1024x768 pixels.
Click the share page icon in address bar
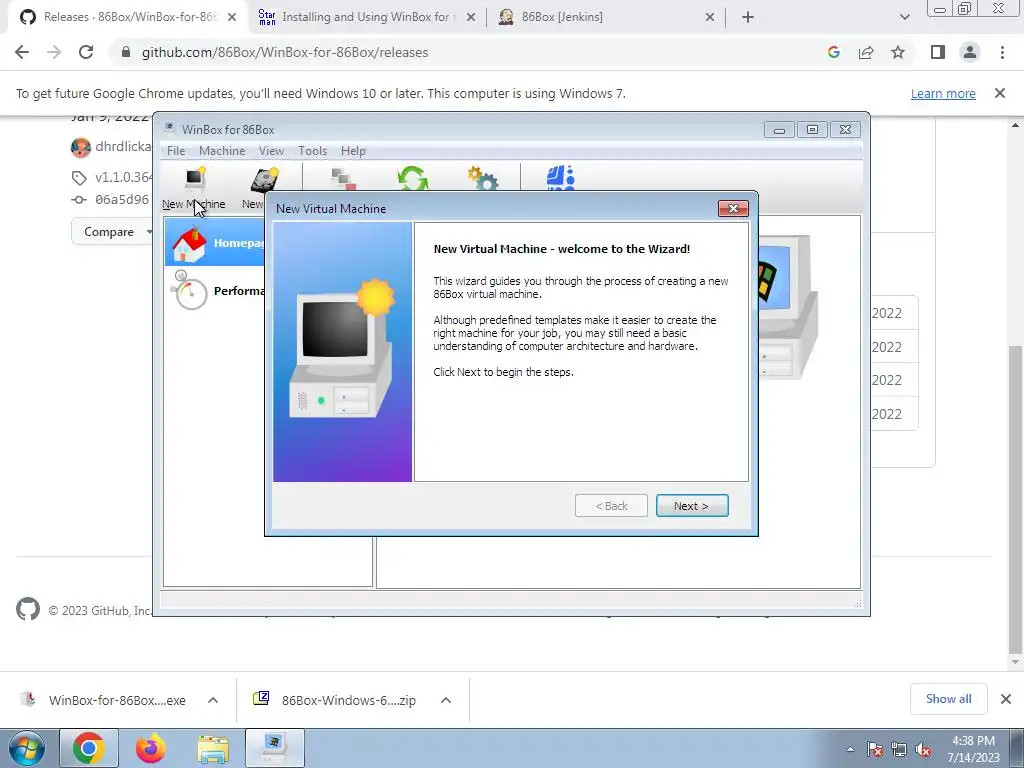click(866, 52)
